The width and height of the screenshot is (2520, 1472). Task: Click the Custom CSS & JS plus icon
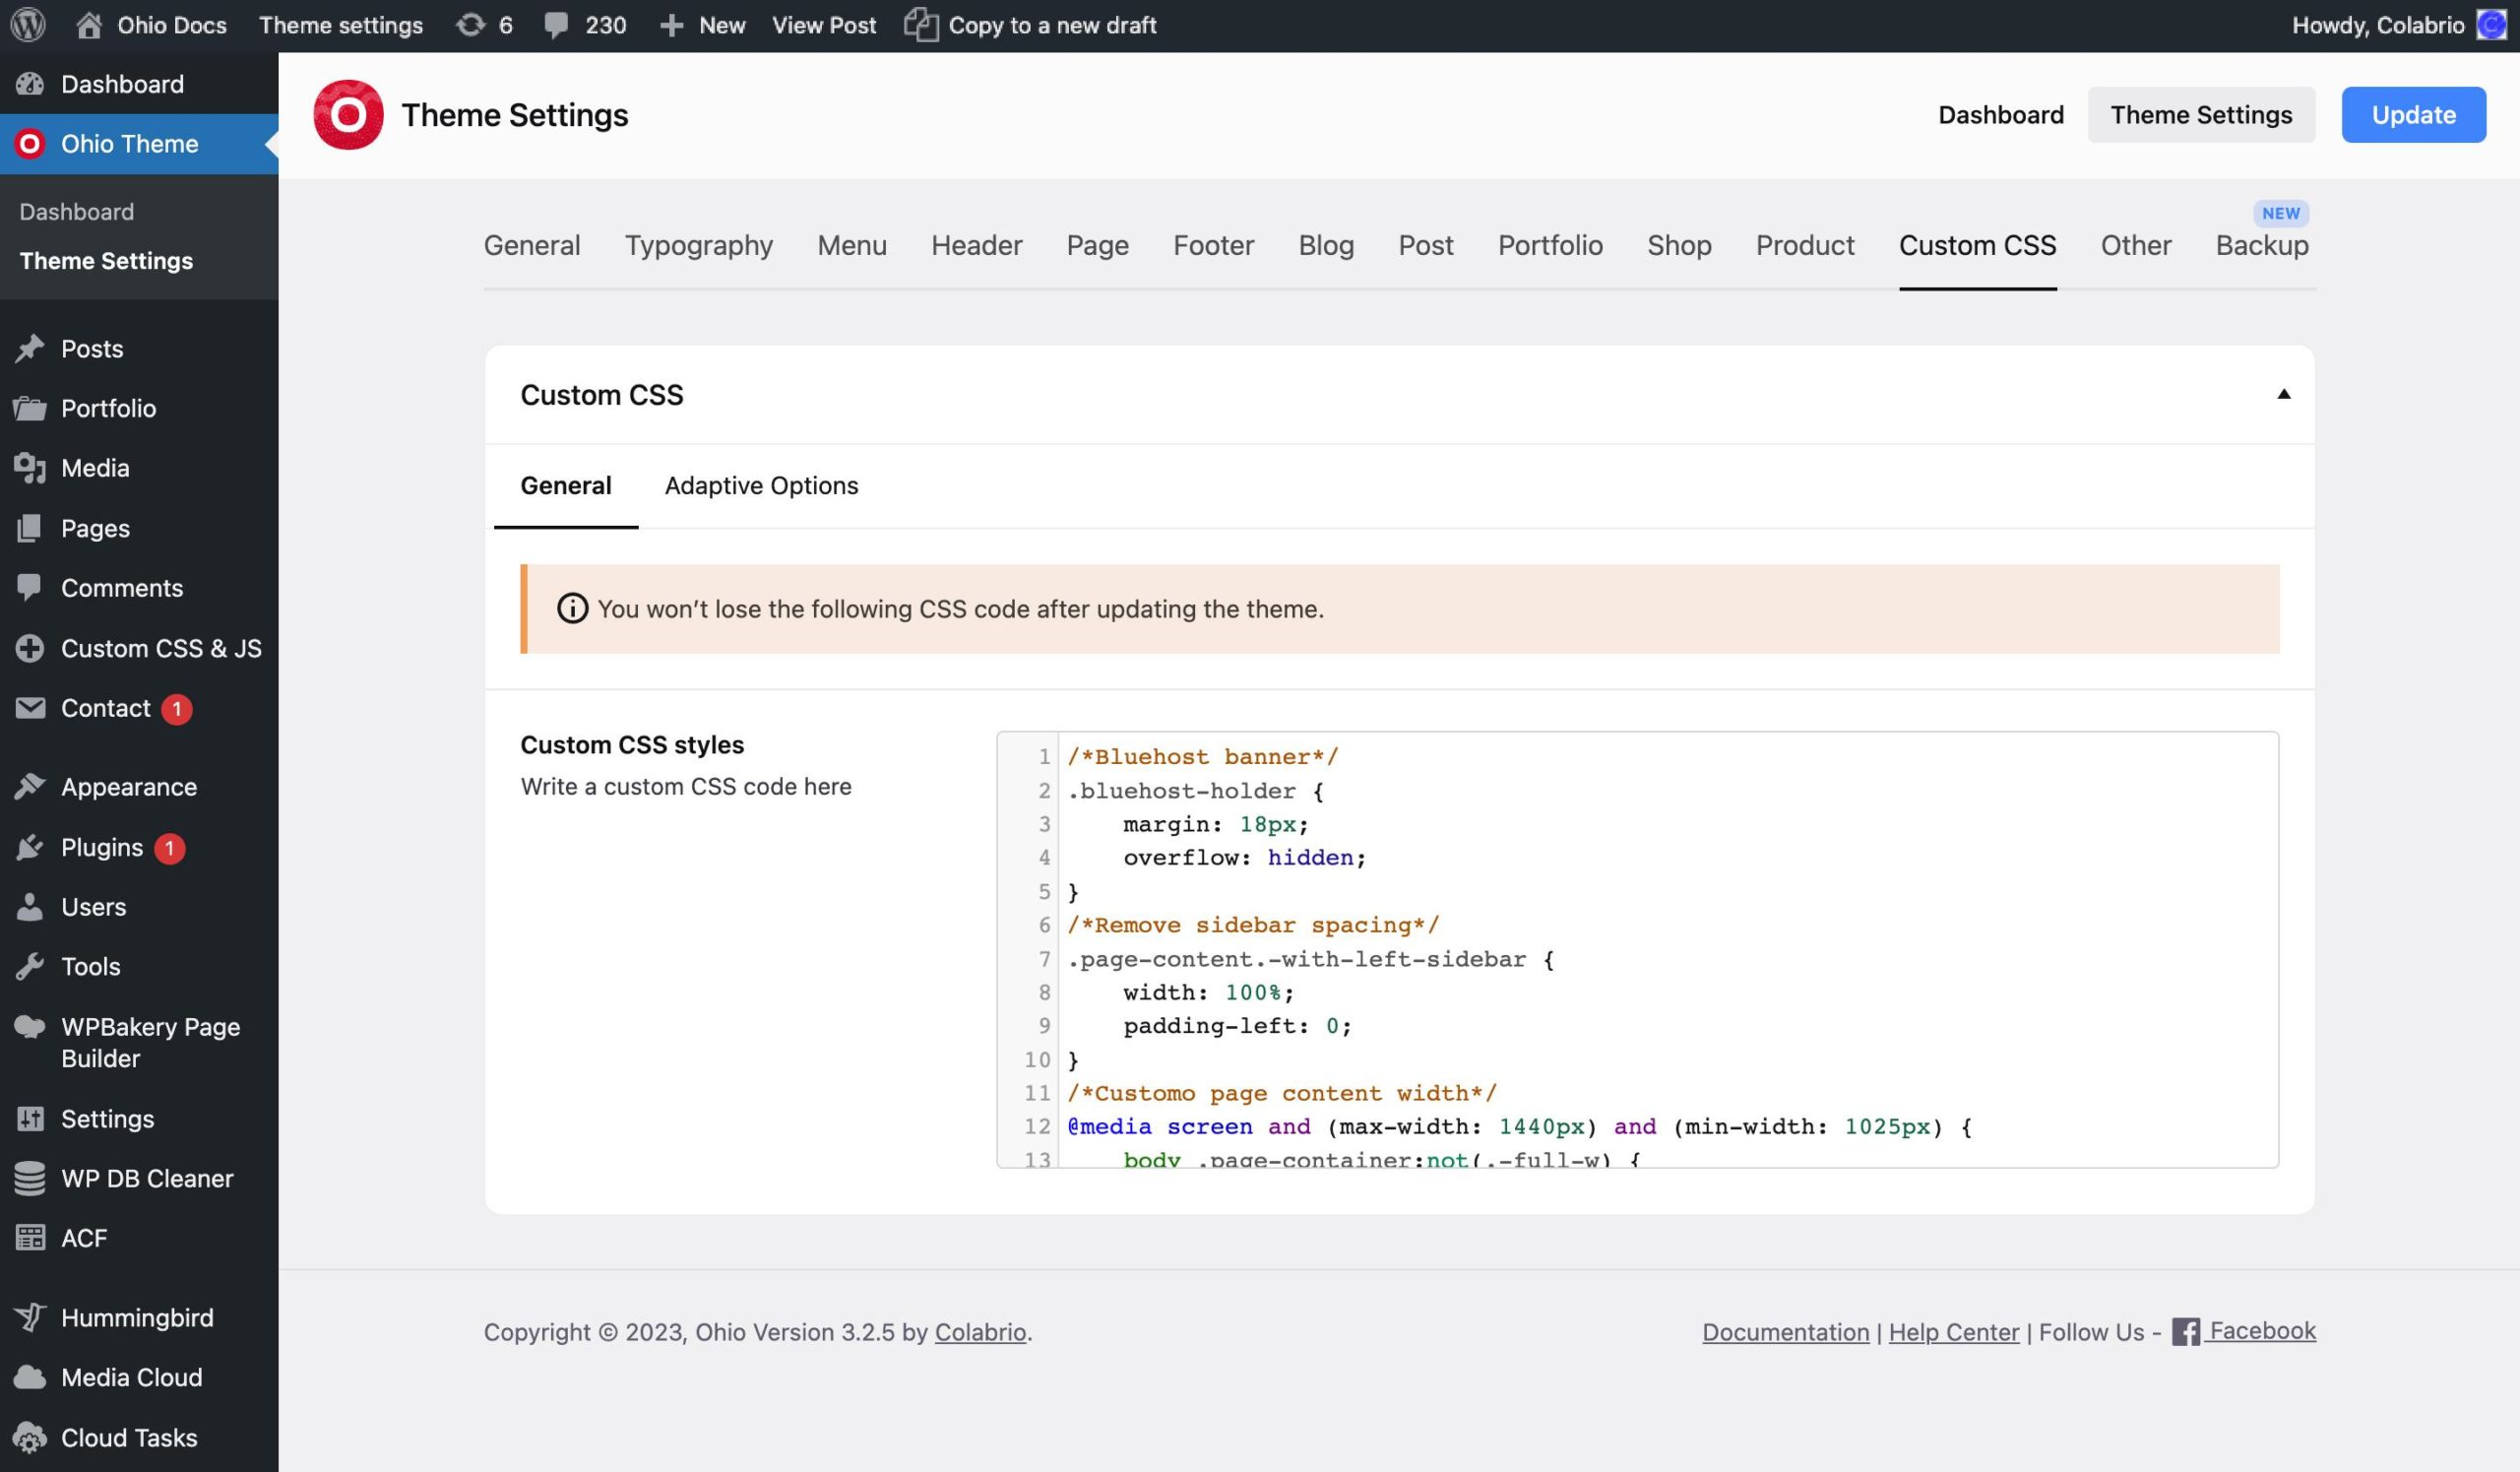tap(30, 648)
